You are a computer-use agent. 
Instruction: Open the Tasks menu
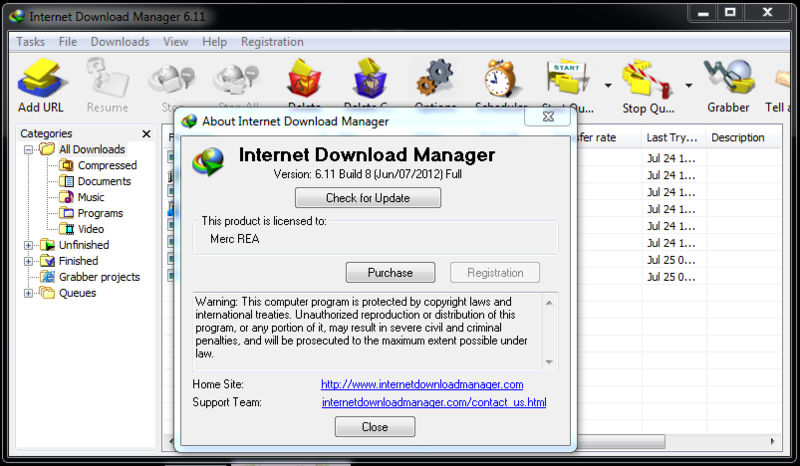30,42
